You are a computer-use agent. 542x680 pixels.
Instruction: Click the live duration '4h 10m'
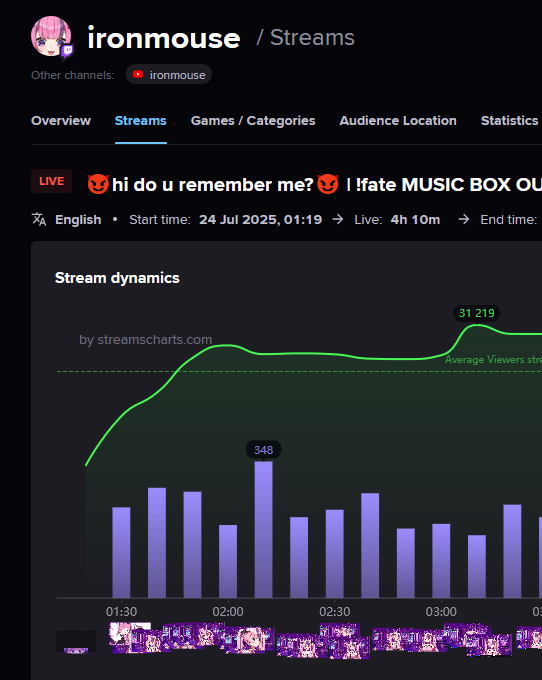pos(415,219)
